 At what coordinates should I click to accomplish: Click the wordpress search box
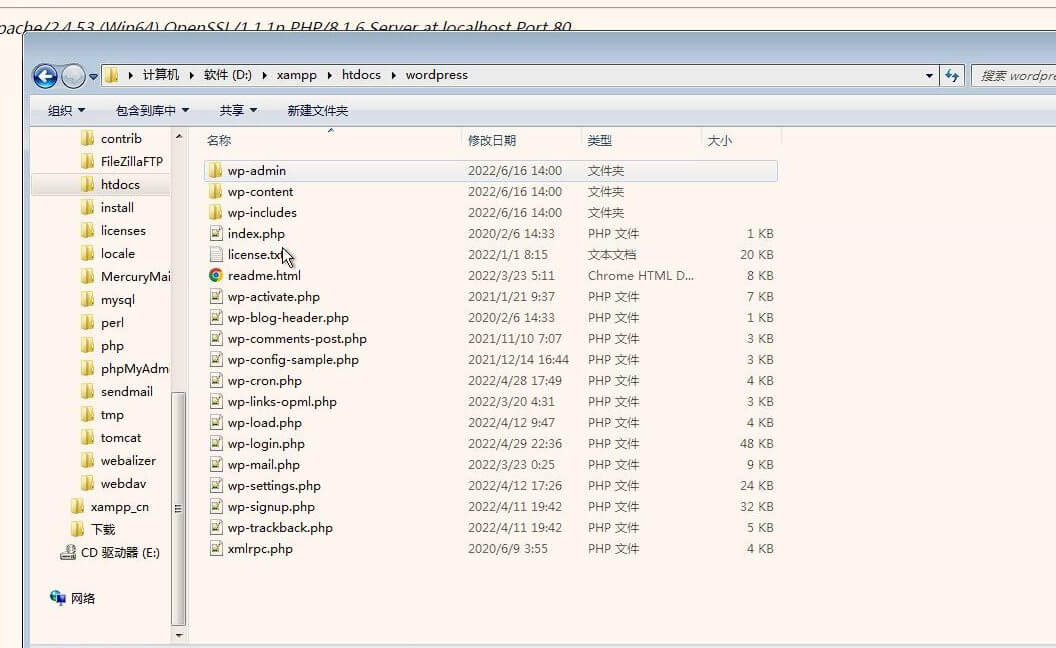(1014, 75)
